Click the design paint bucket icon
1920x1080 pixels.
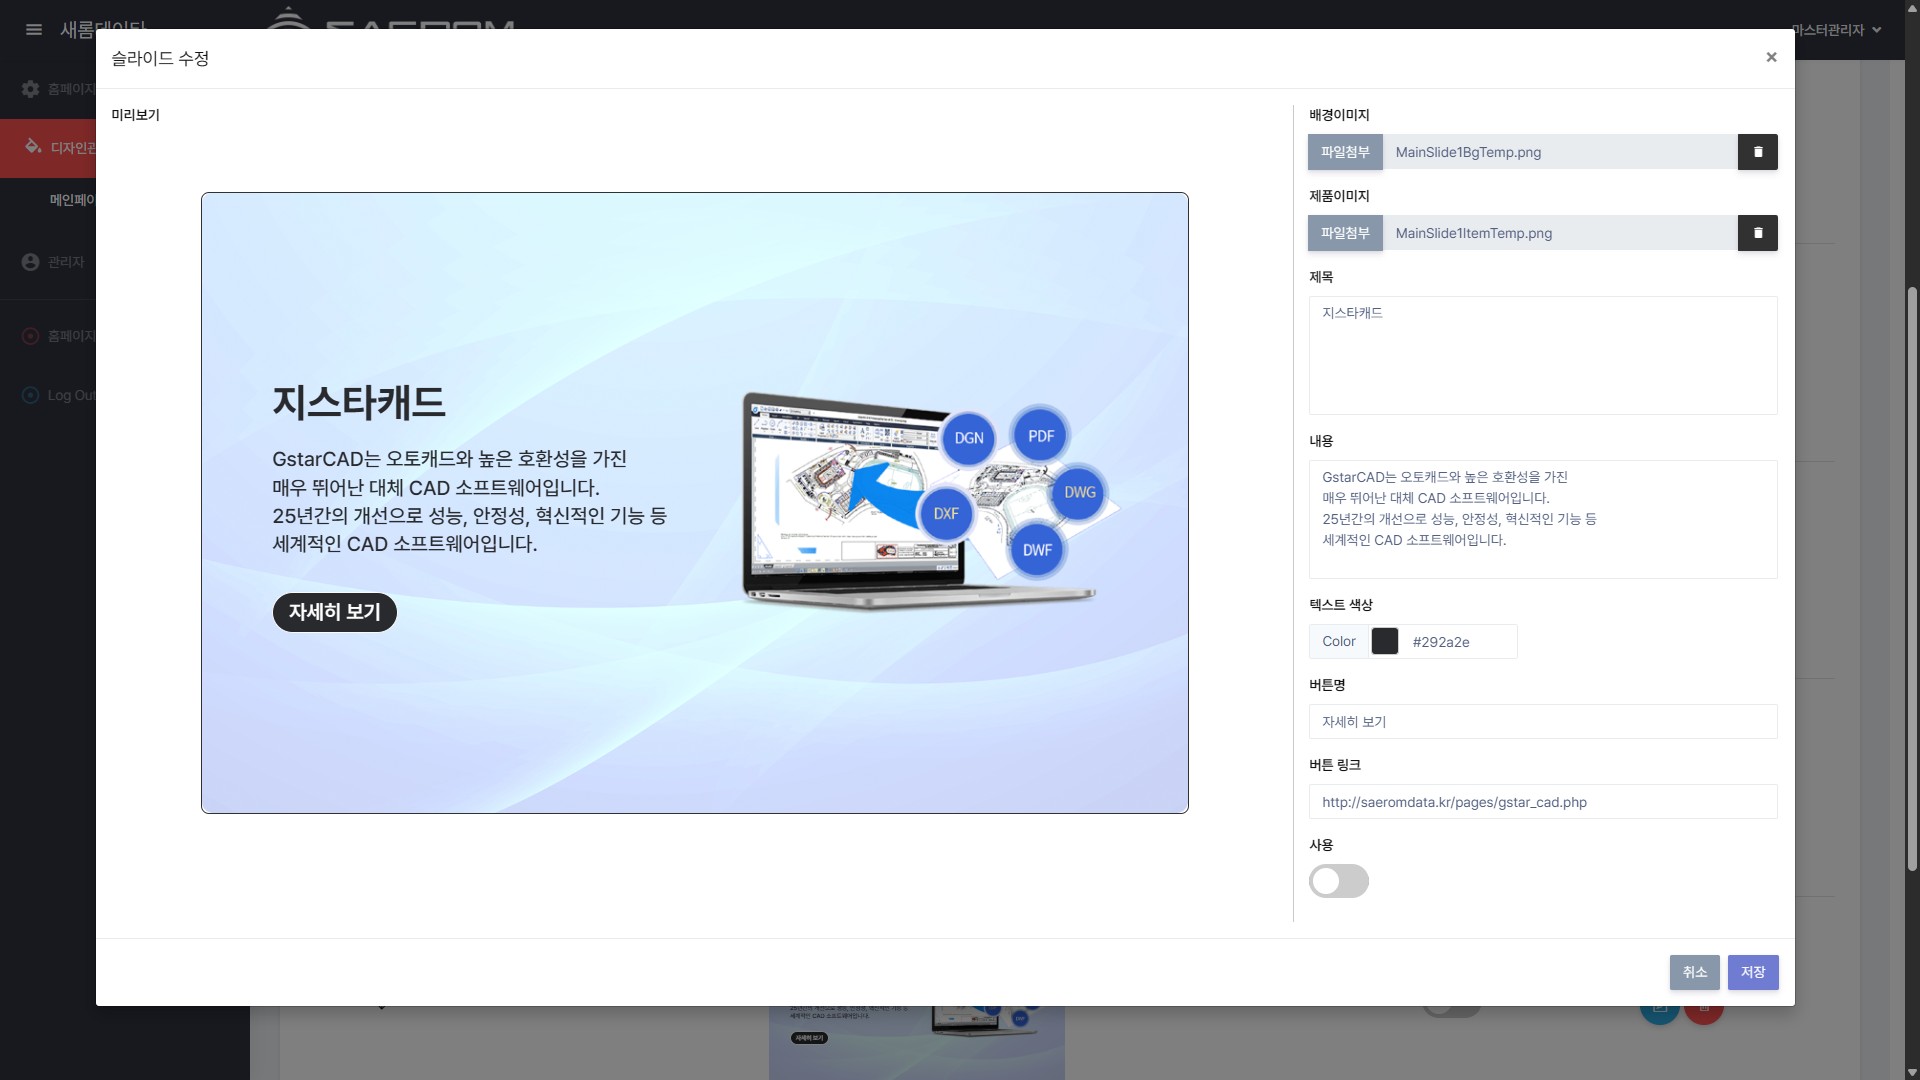point(33,147)
